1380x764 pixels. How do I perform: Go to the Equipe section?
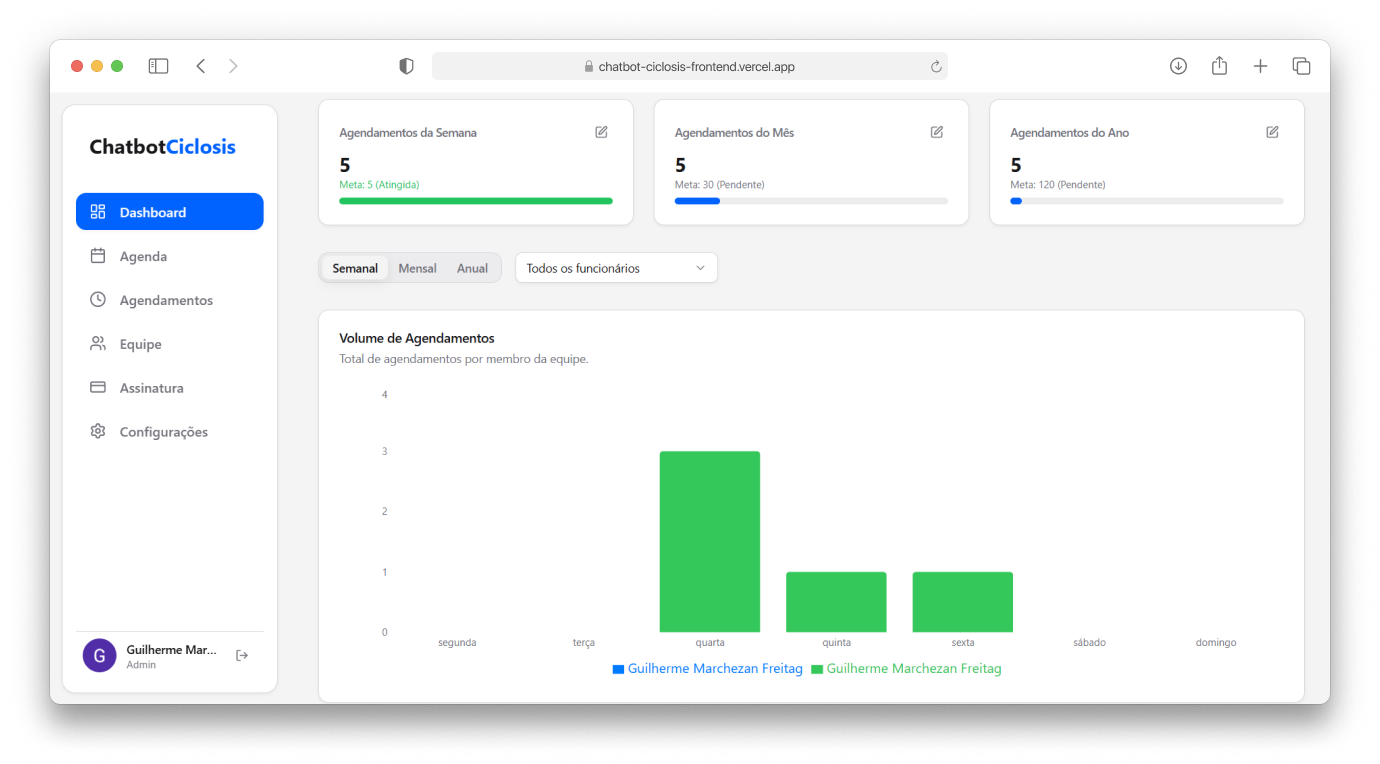140,344
